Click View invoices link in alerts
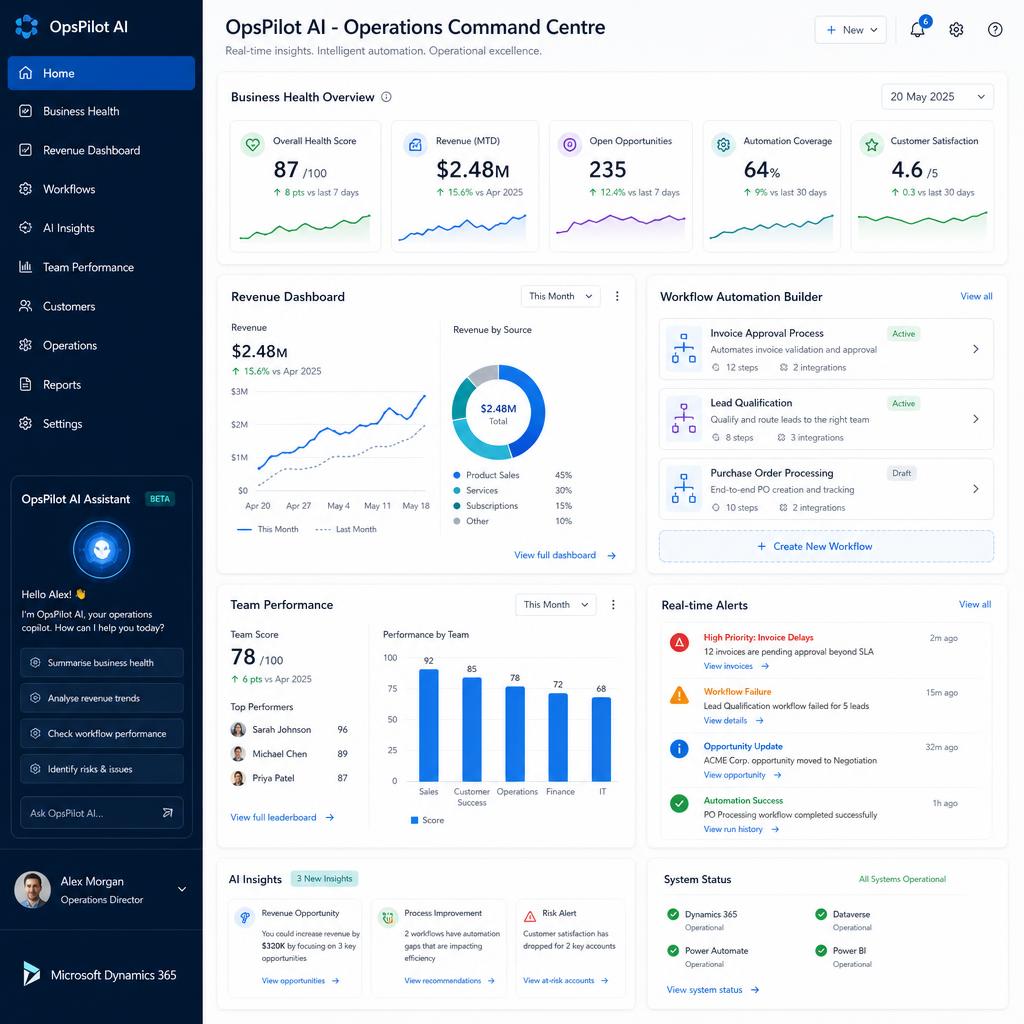Viewport: 1024px width, 1024px height. click(x=736, y=666)
